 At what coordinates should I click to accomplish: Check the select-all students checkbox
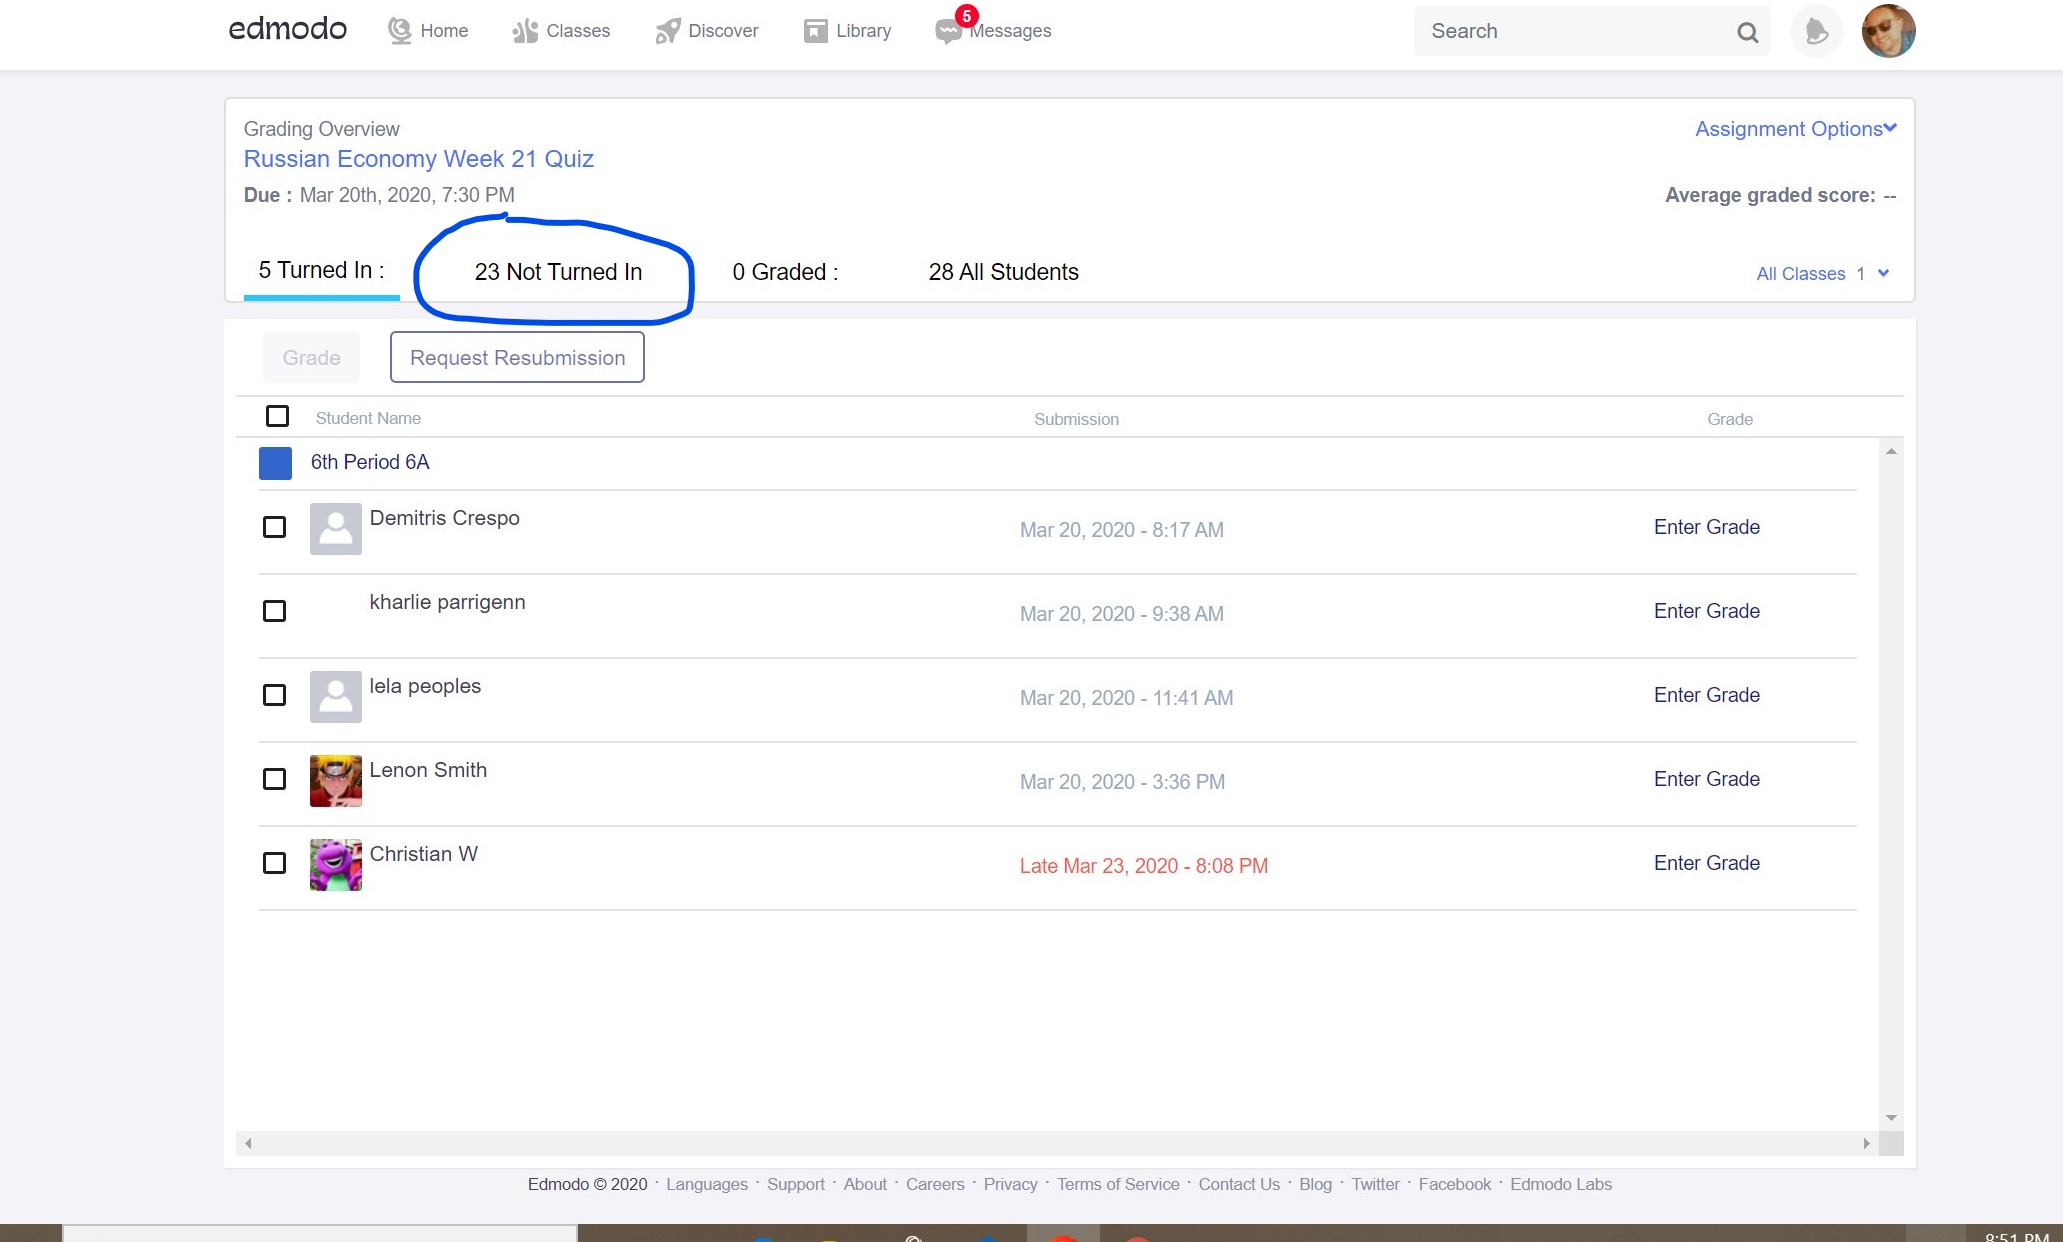click(277, 416)
